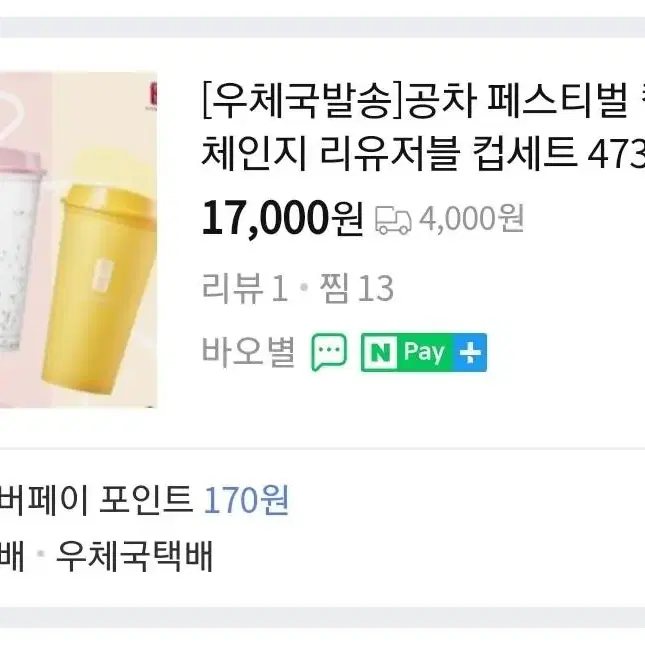Click the 4,000원 shipping fee
Image resolution: width=645 pixels, height=645 pixels.
[x=471, y=218]
